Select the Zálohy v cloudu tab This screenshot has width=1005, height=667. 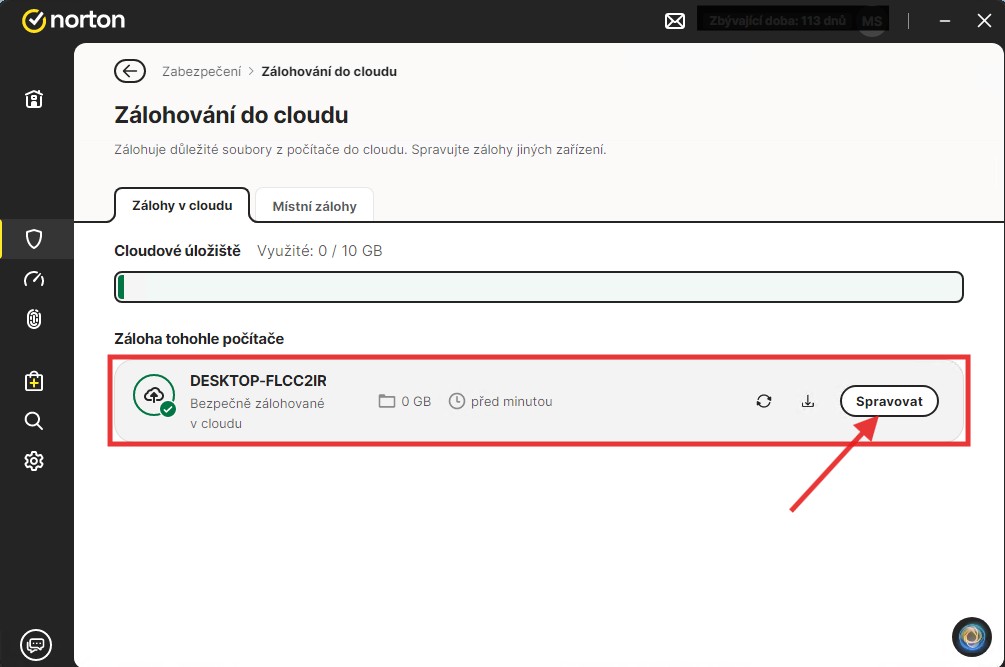182,205
